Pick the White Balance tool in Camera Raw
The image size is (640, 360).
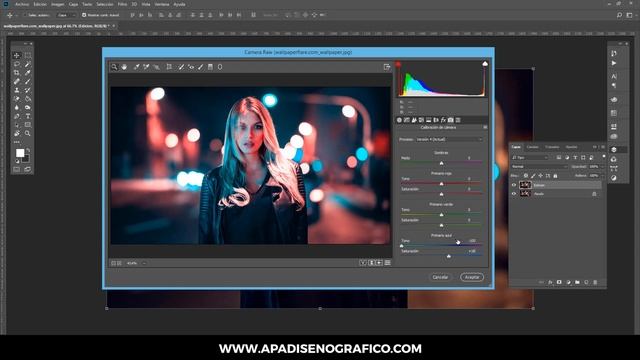coord(136,67)
